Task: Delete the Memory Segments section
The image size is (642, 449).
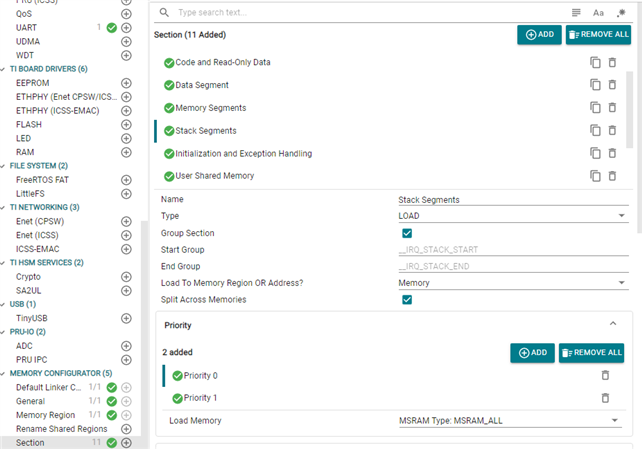Action: (612, 108)
